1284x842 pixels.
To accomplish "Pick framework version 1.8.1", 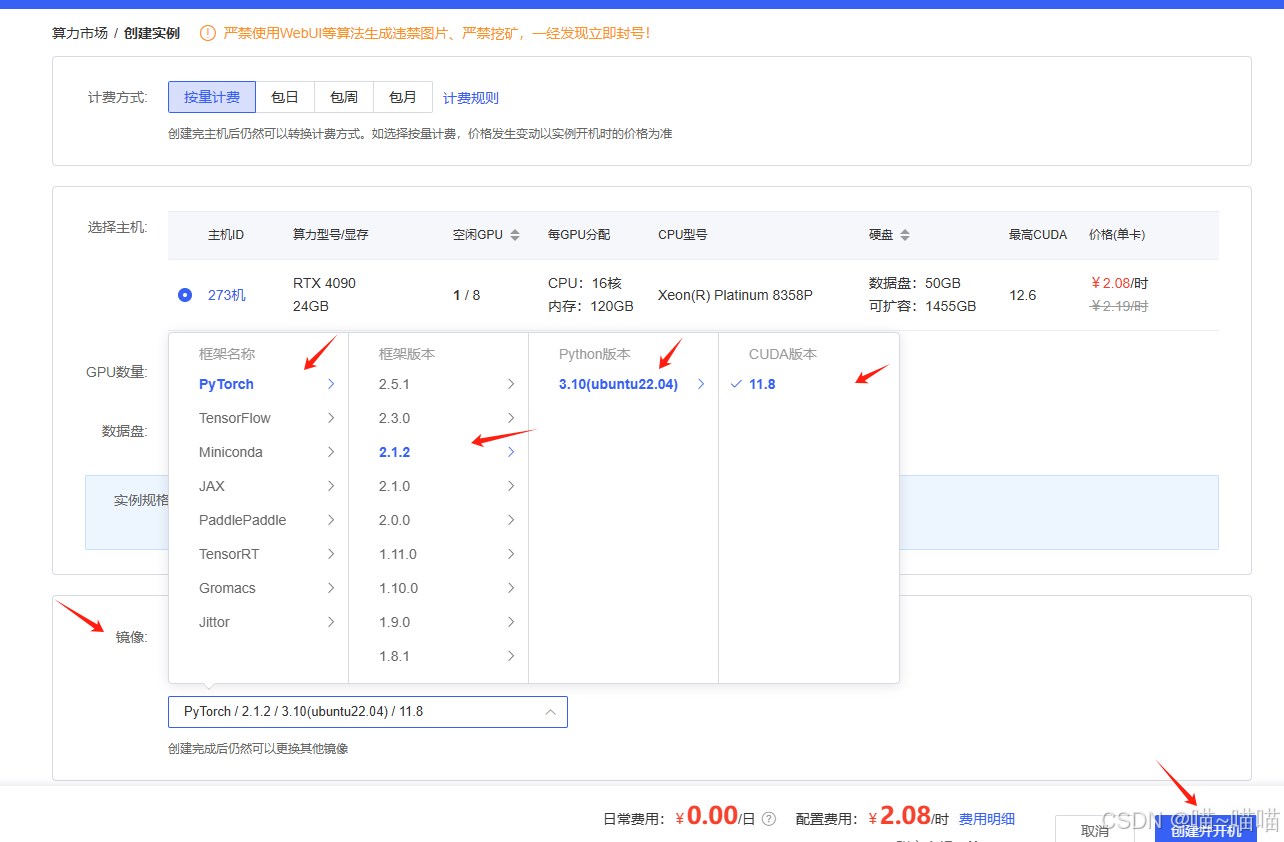I will point(394,656).
